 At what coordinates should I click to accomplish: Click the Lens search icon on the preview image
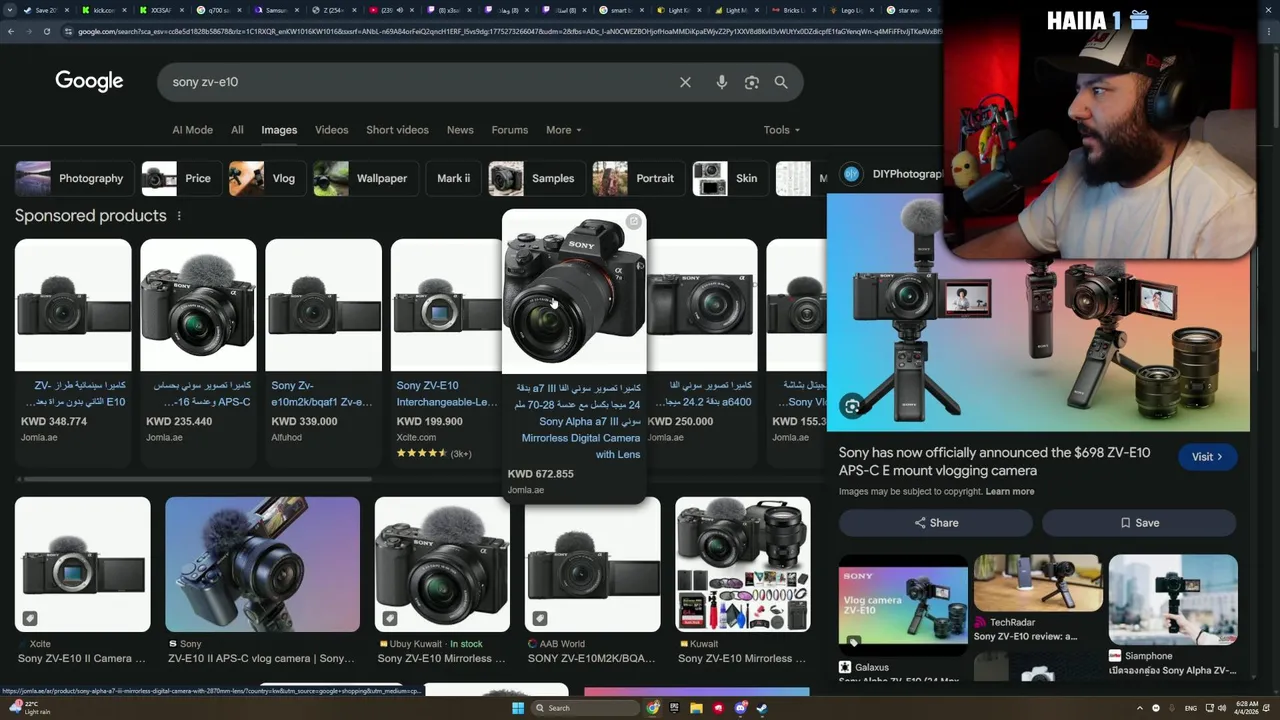click(x=852, y=406)
